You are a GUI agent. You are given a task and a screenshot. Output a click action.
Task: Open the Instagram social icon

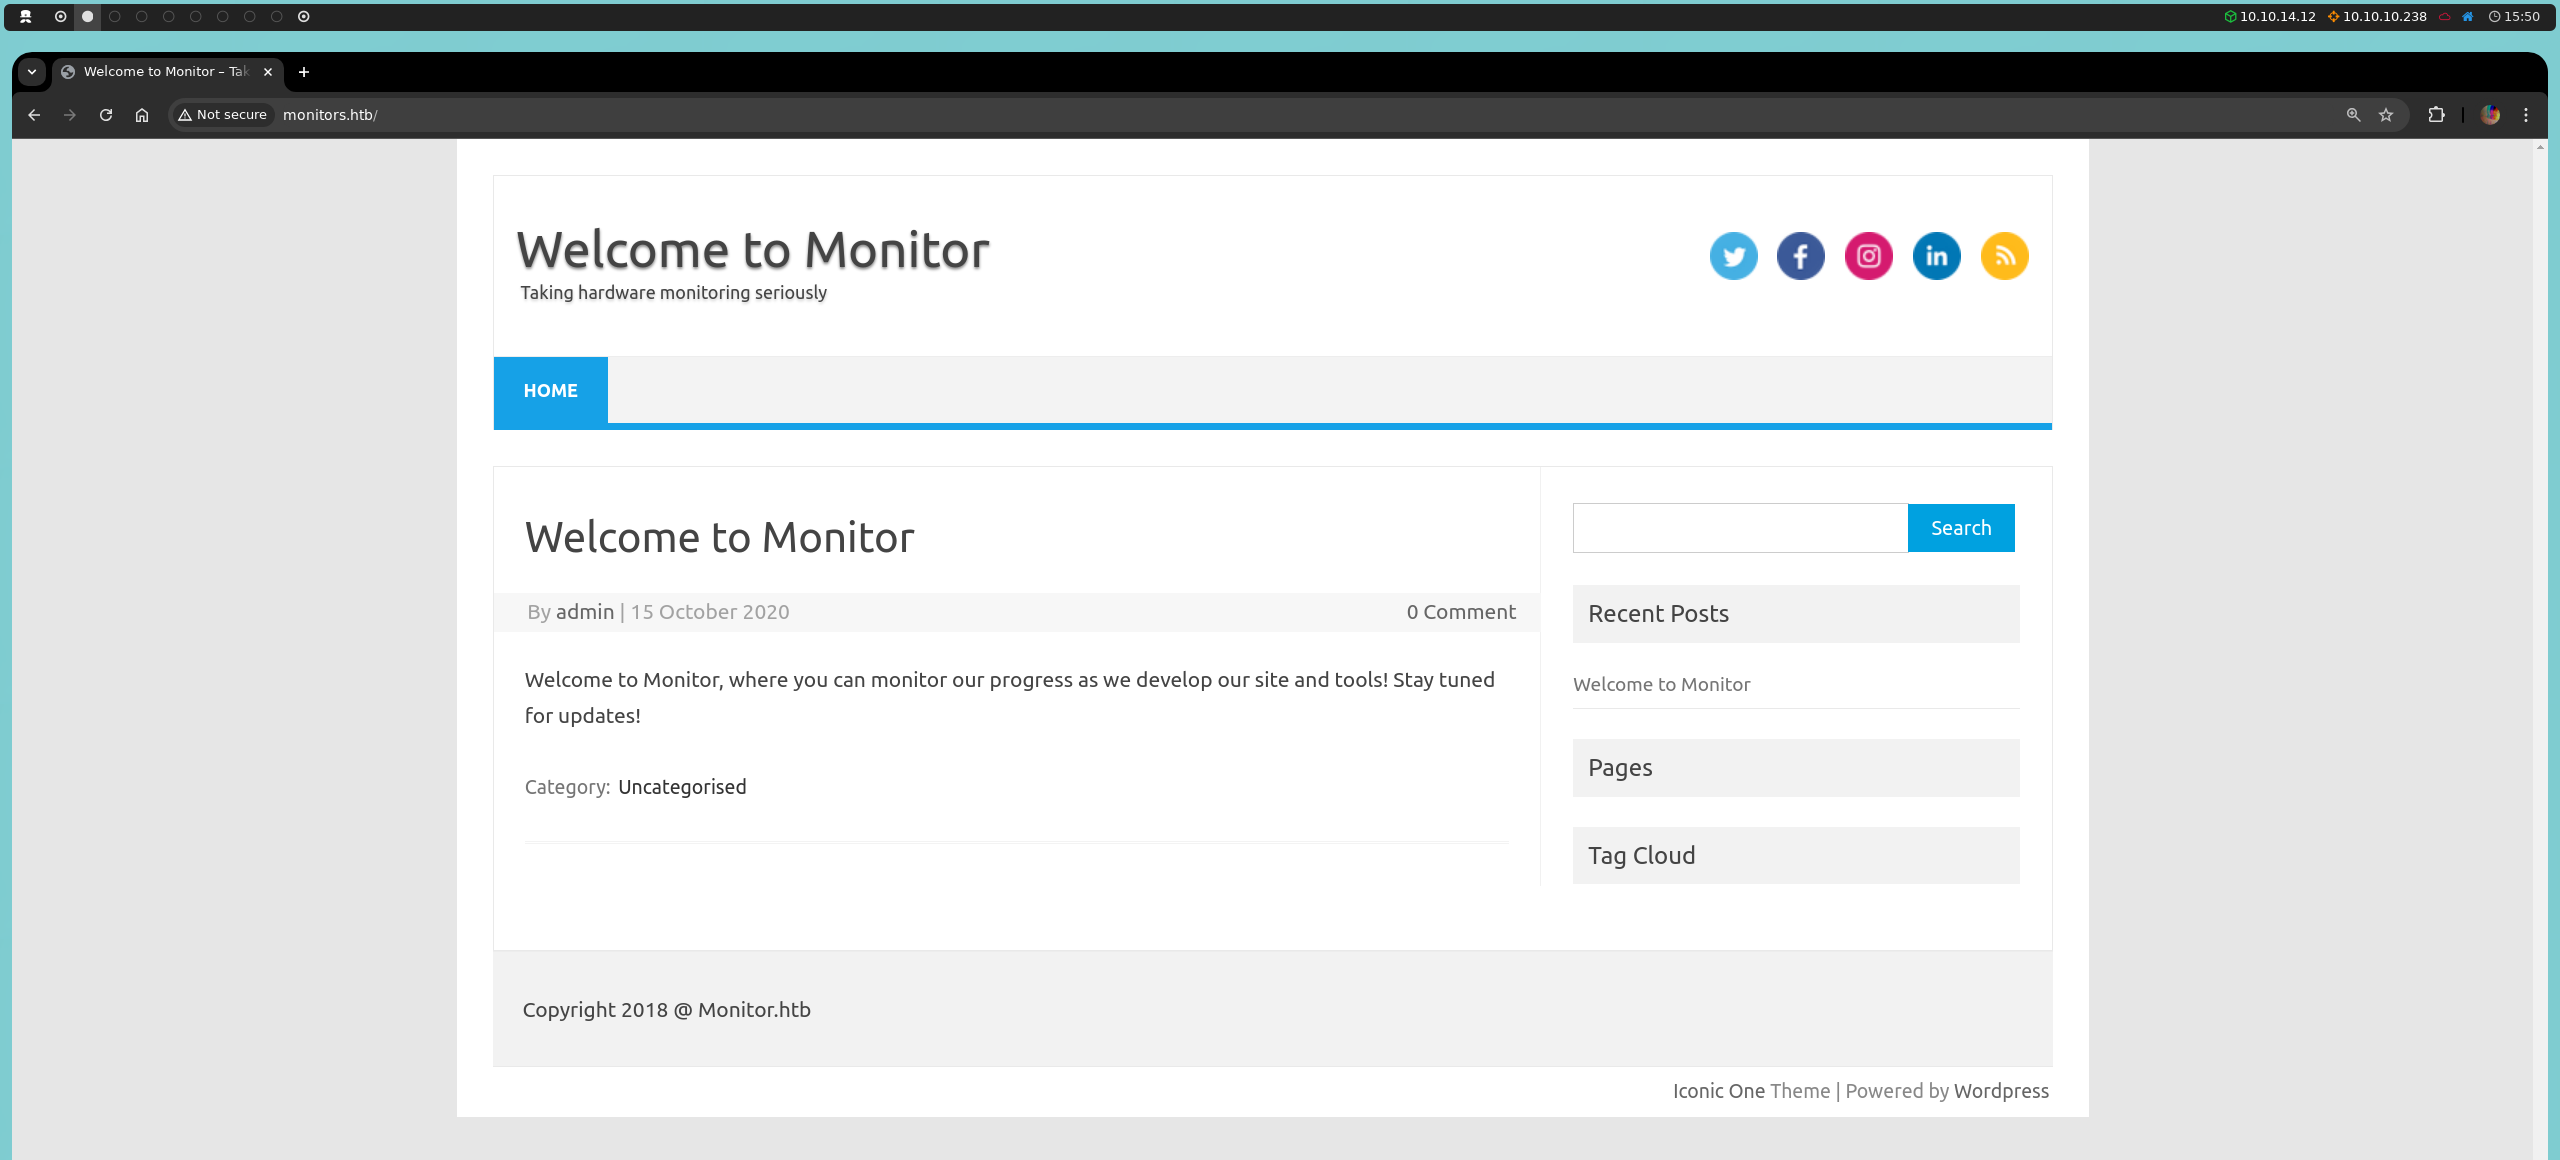[1868, 256]
